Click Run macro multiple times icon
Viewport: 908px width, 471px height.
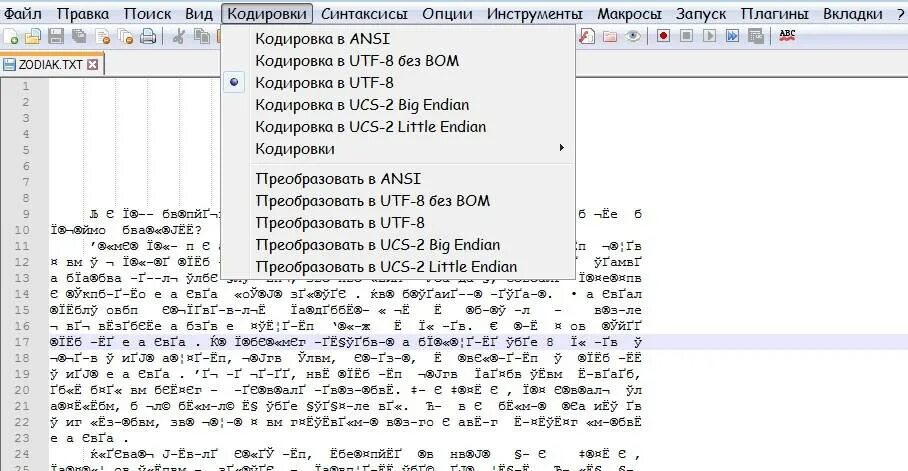coord(733,36)
